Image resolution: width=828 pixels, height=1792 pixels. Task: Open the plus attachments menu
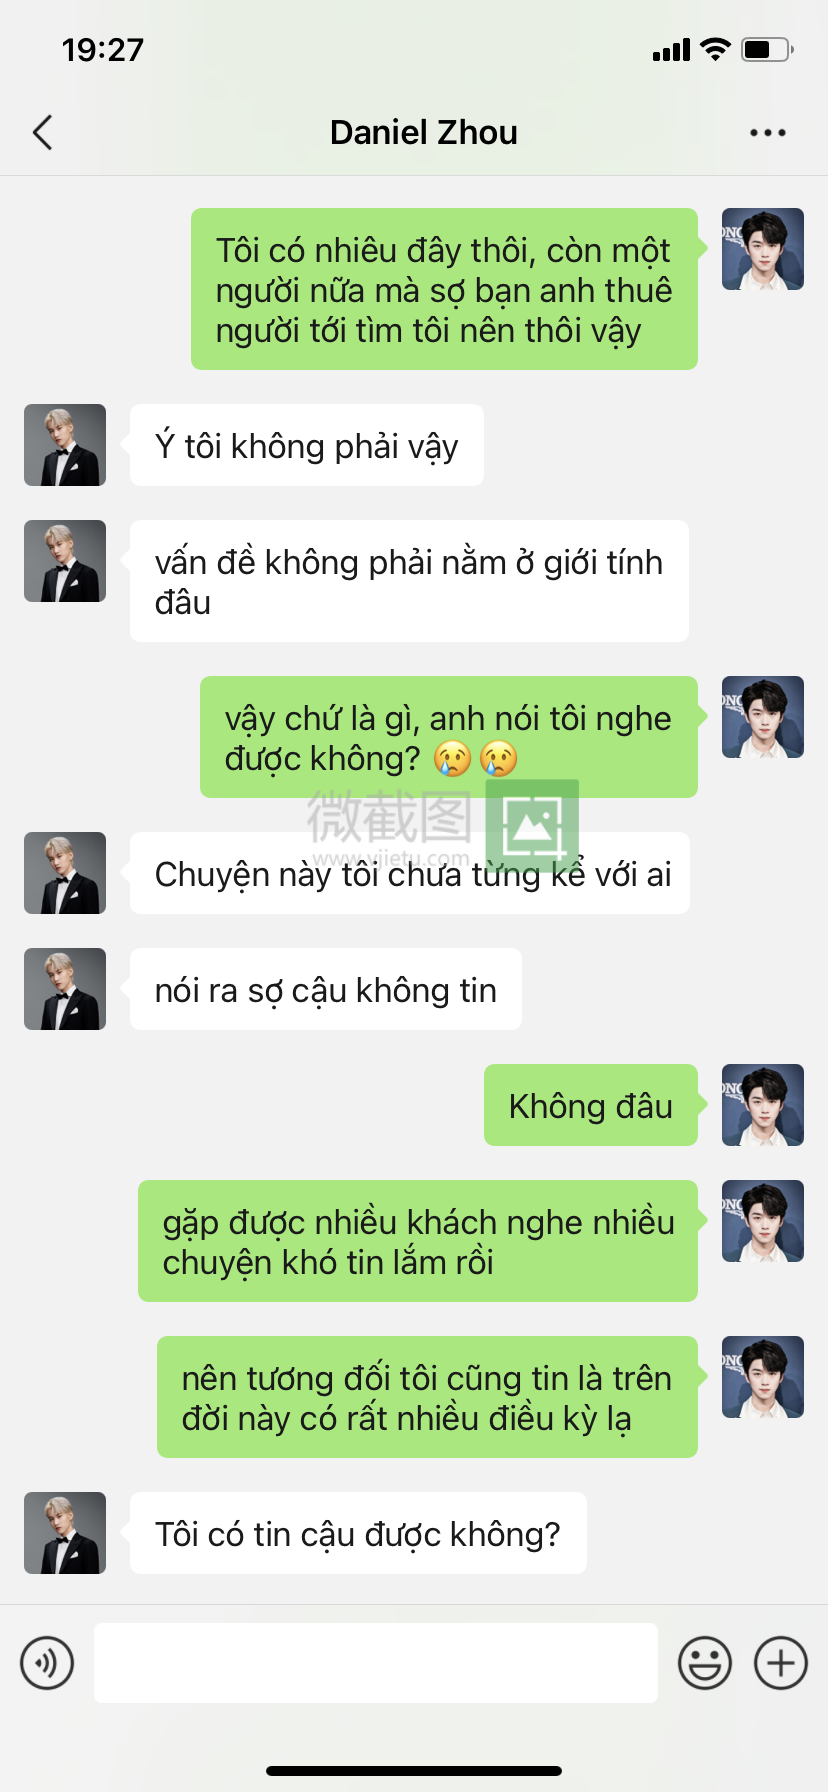click(781, 1663)
